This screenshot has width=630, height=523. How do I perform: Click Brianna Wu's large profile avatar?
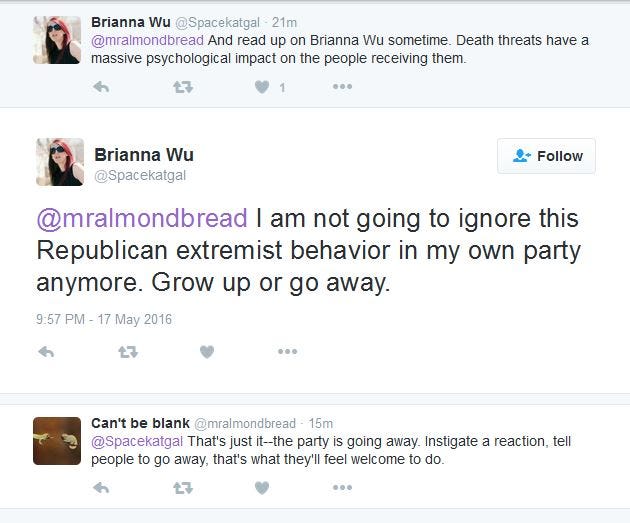point(60,162)
